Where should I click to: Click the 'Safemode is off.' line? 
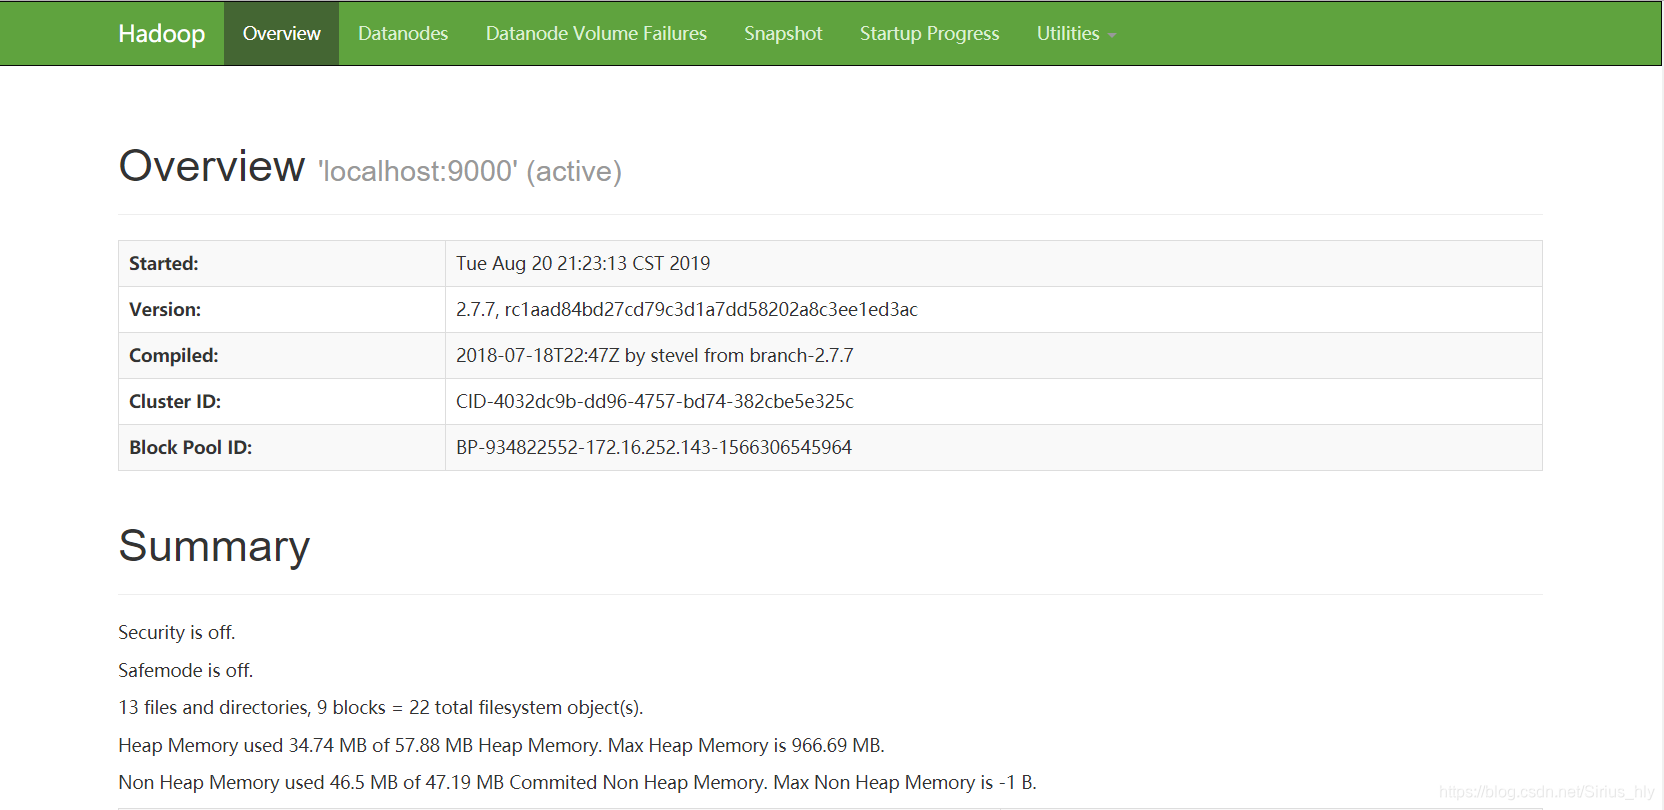[x=186, y=671]
